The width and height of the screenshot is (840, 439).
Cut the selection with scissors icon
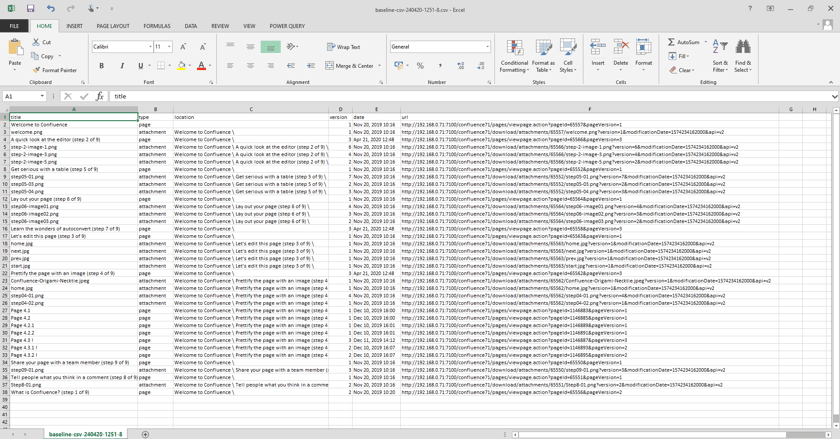pos(42,42)
